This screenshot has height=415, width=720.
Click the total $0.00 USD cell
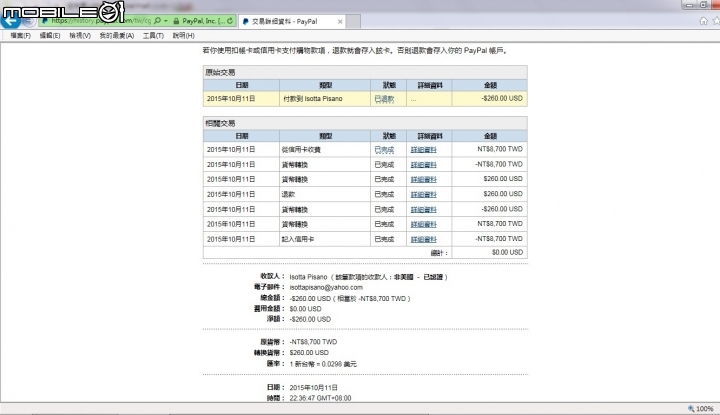489,252
